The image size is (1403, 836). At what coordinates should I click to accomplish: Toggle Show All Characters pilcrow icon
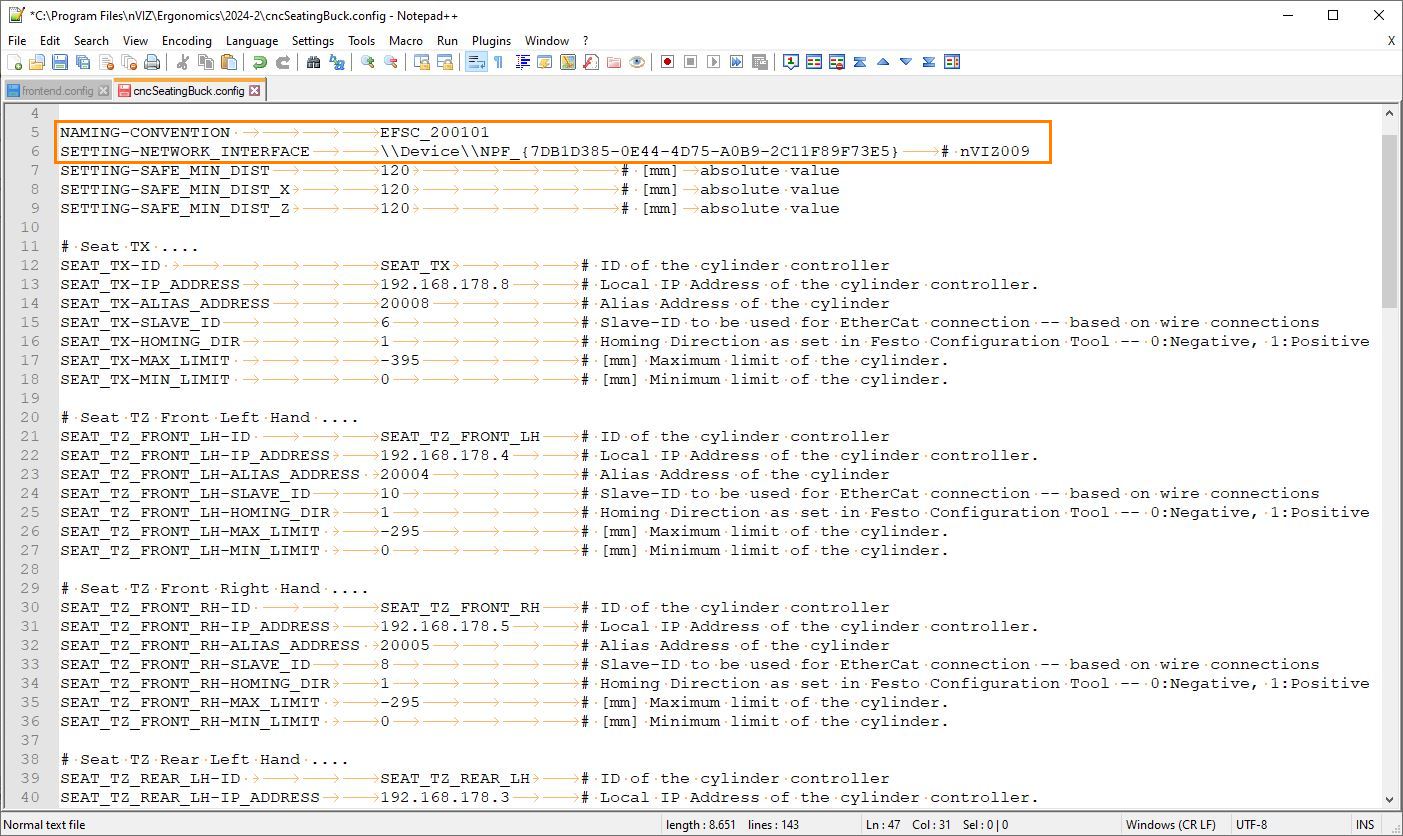point(498,62)
